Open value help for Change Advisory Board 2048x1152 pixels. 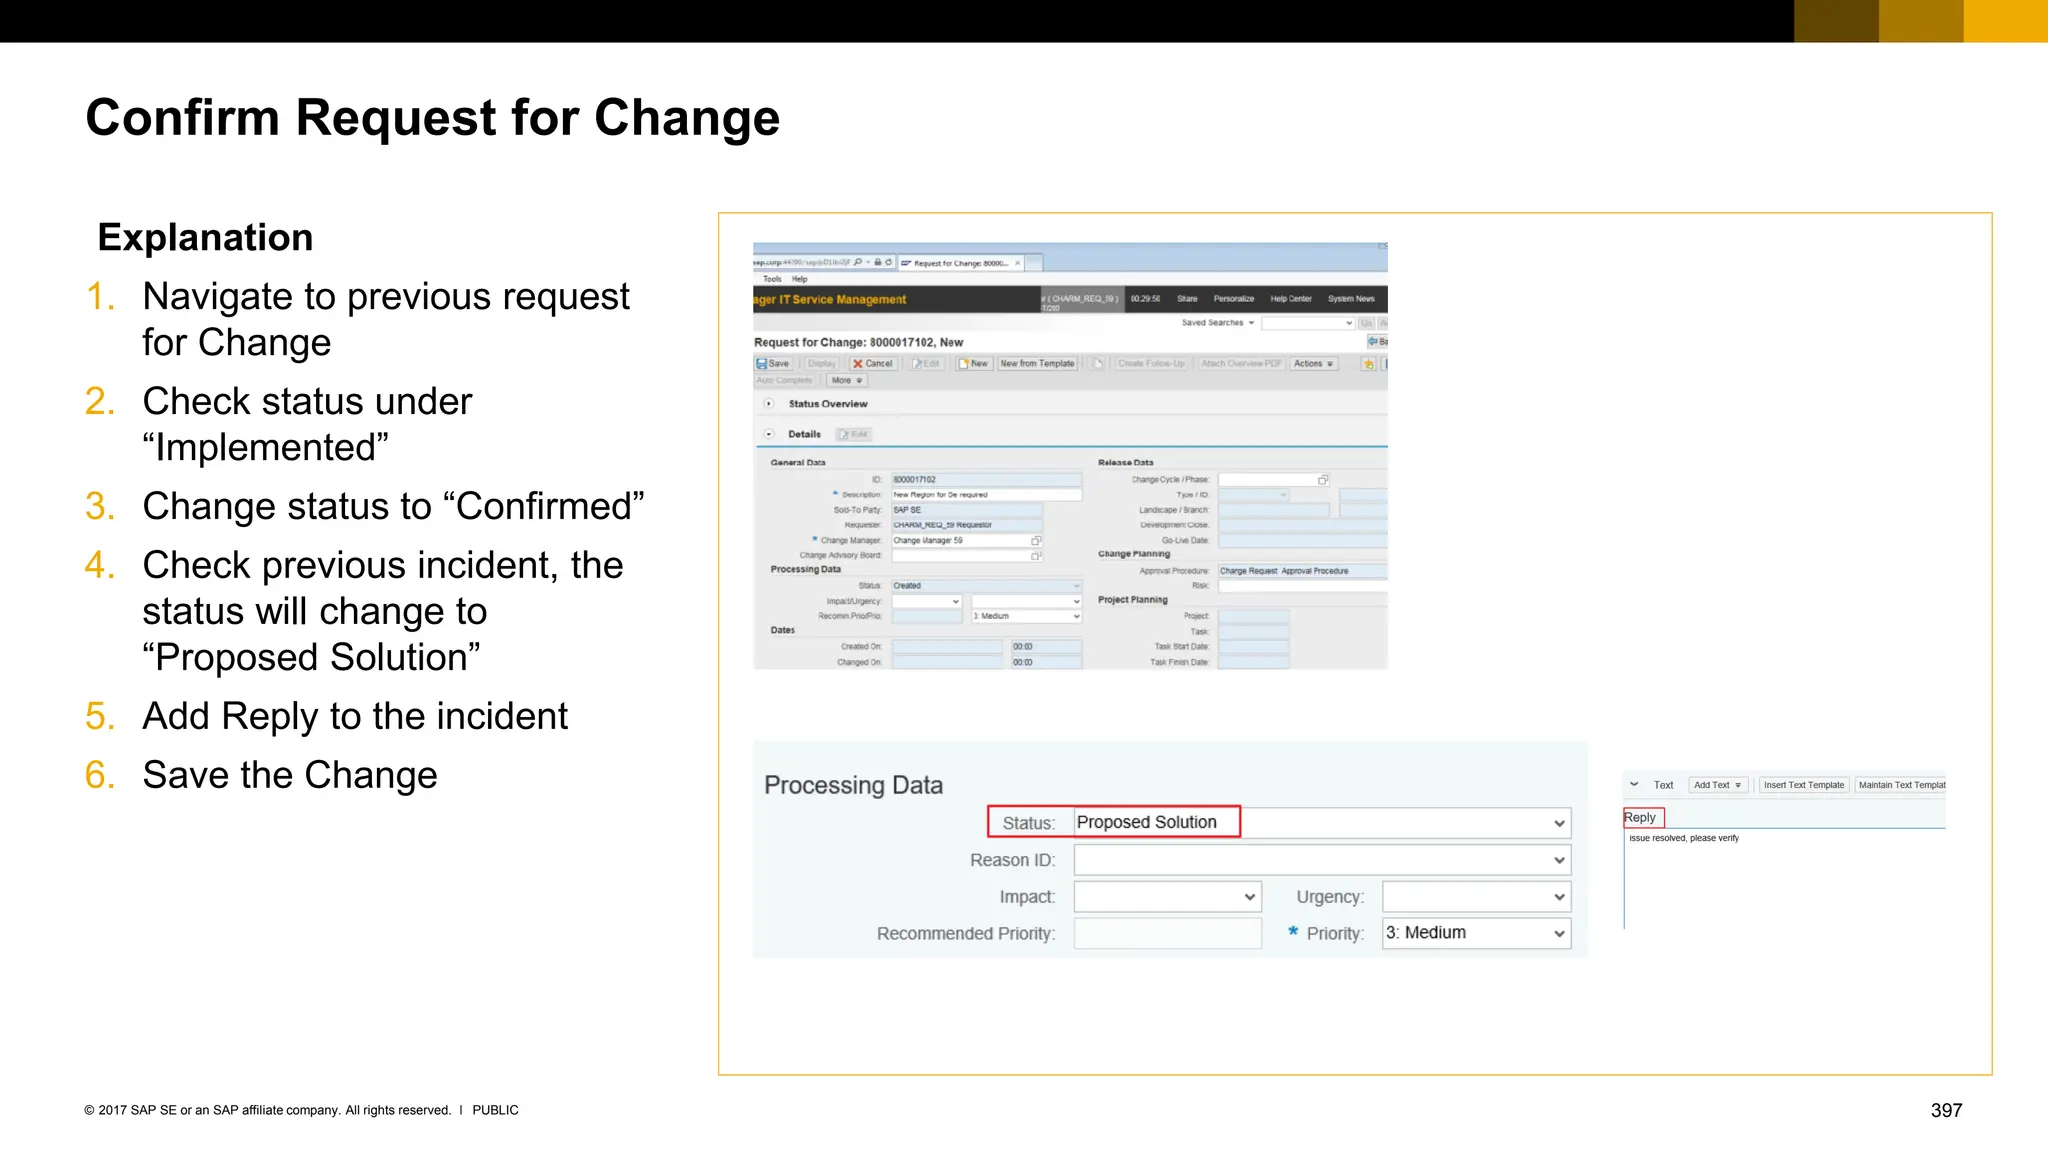click(1036, 556)
